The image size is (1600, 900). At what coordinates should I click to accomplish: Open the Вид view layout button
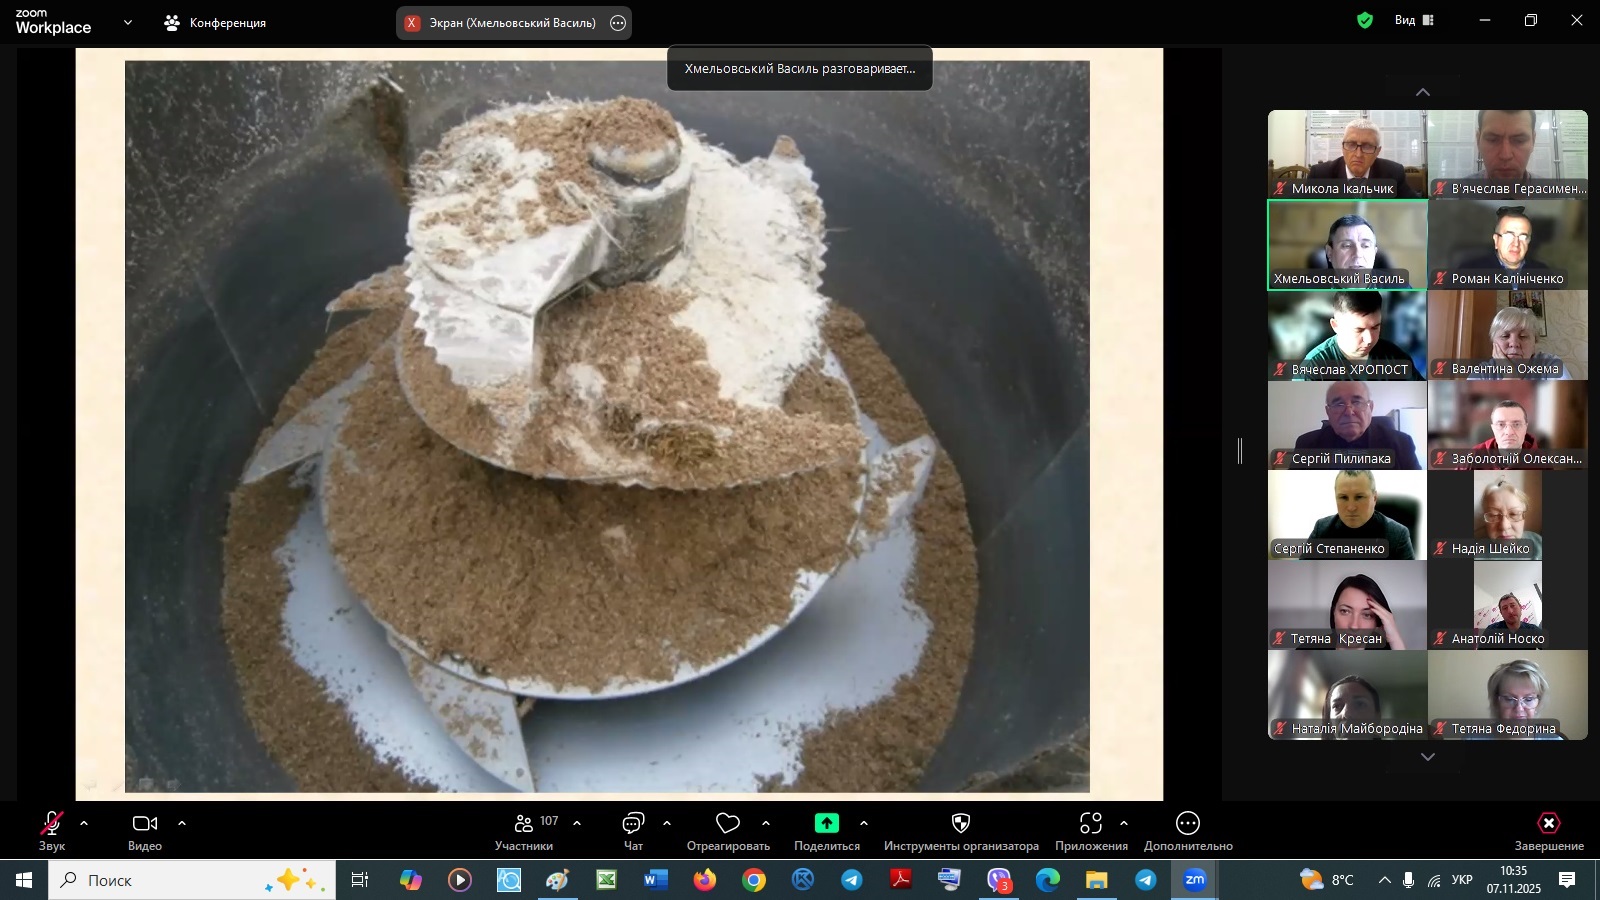pos(1414,20)
